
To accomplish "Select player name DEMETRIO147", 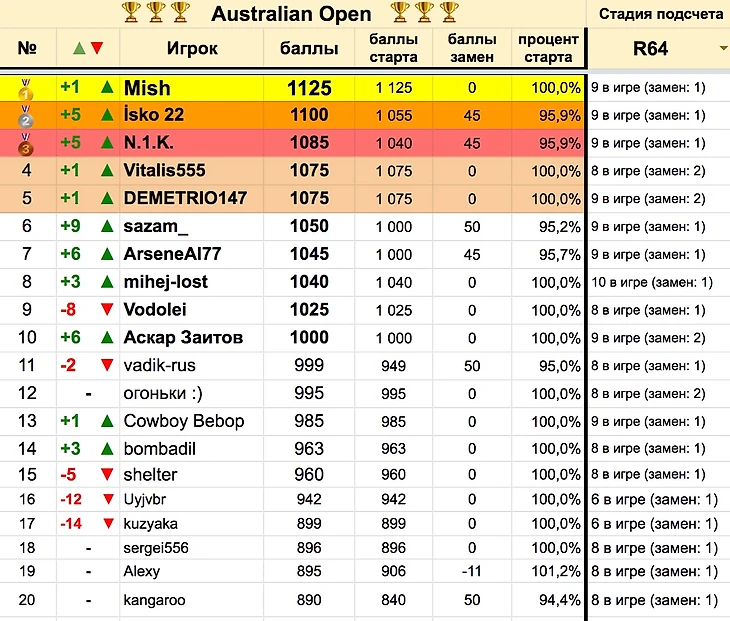I will [185, 199].
